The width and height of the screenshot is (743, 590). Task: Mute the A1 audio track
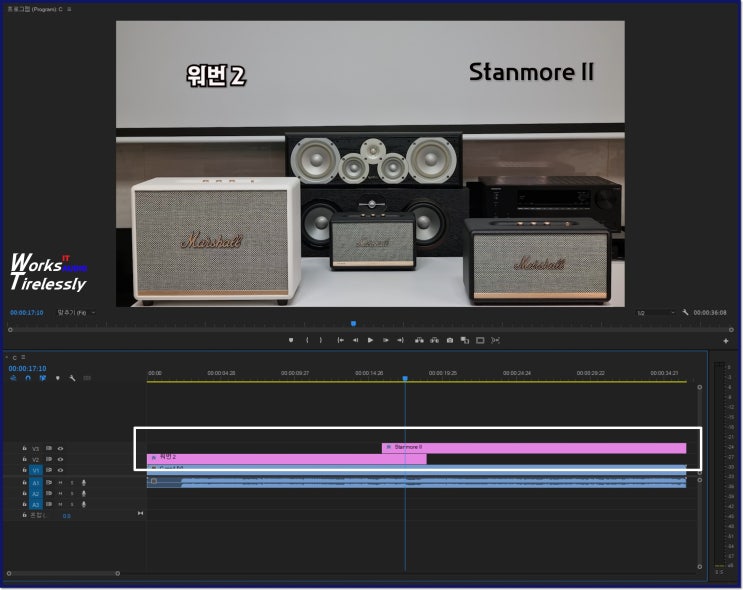(x=60, y=482)
